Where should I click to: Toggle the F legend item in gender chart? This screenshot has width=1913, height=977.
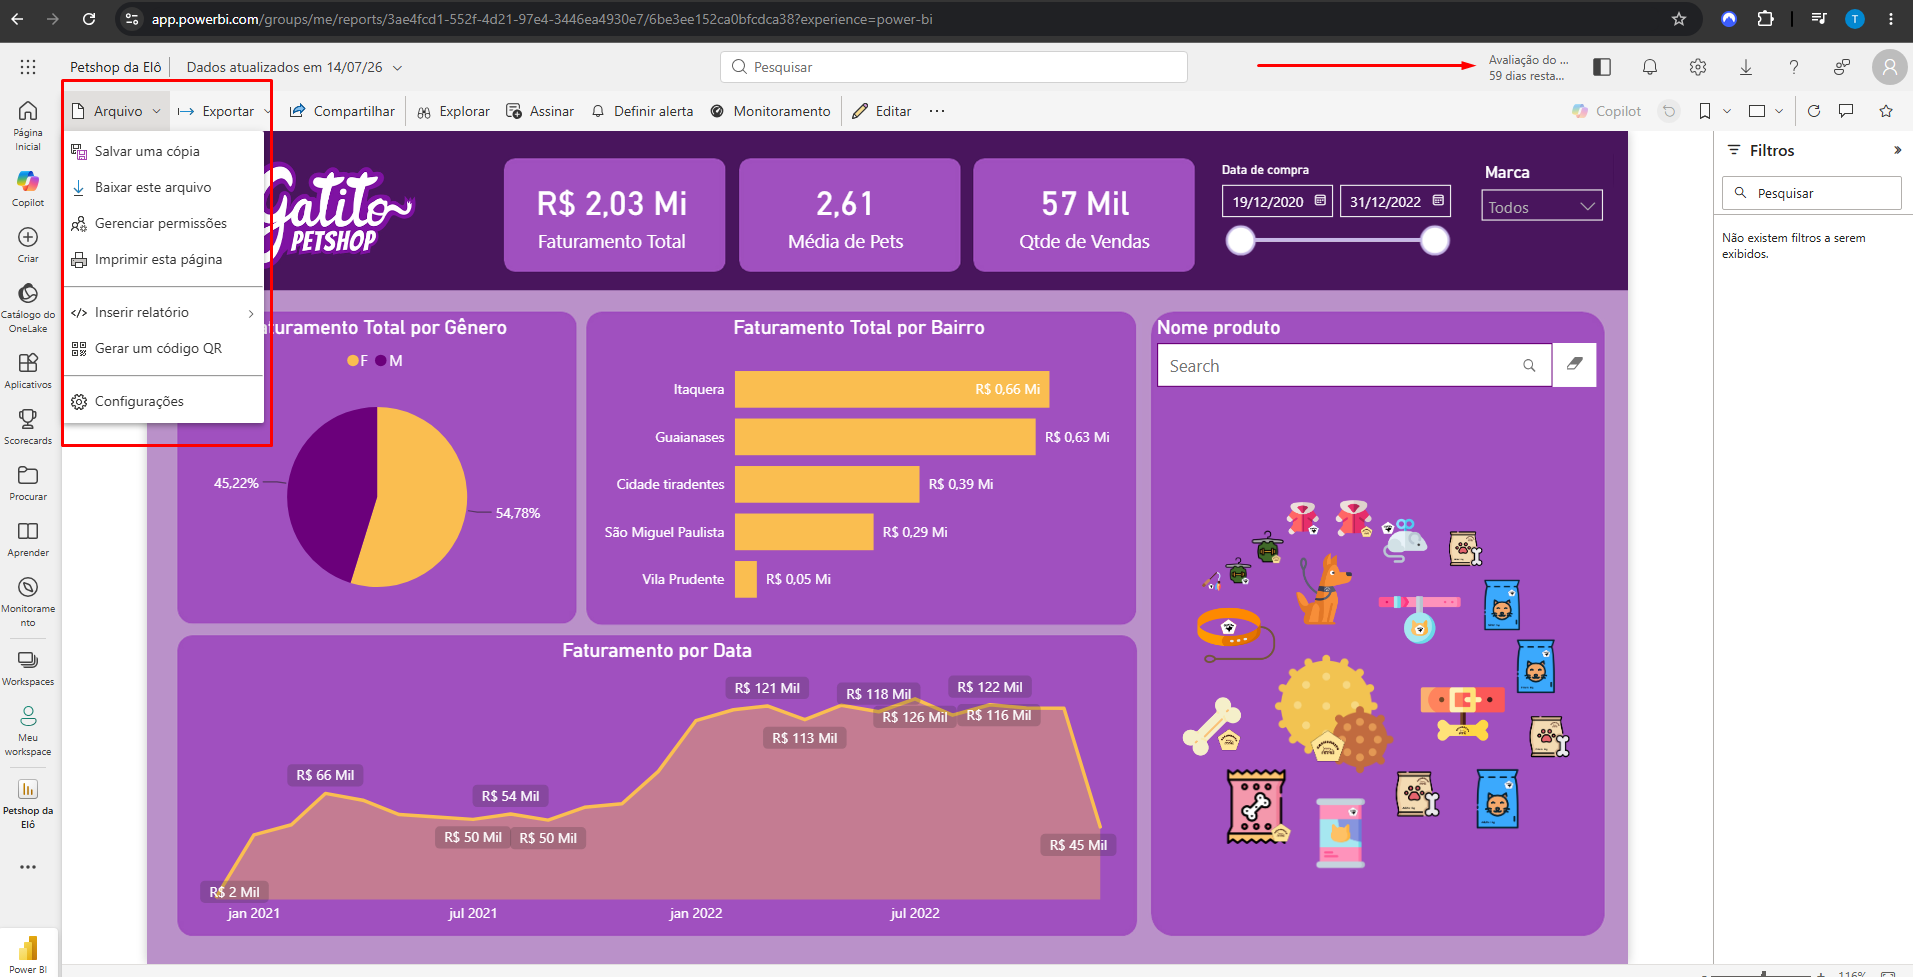(x=358, y=361)
